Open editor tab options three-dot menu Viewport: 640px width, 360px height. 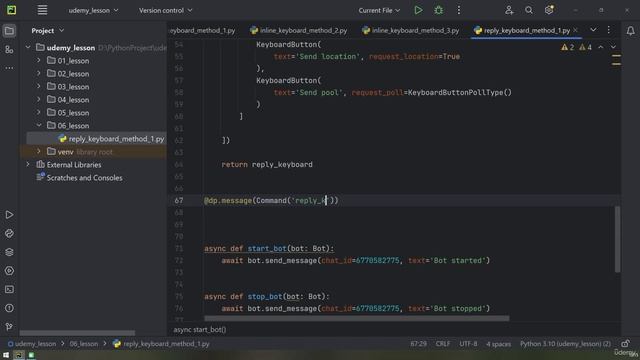609,30
